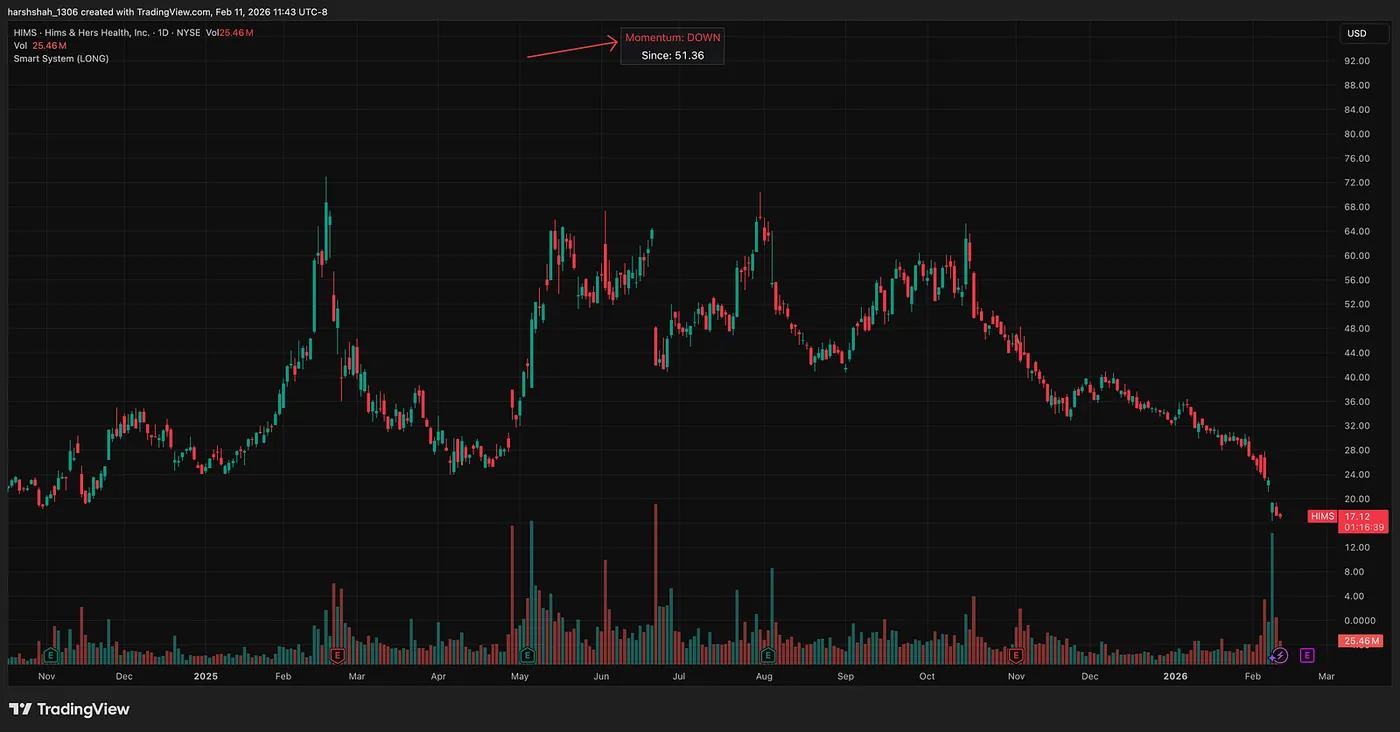
Task: Click the 72.00 price axis label
Action: point(1357,183)
